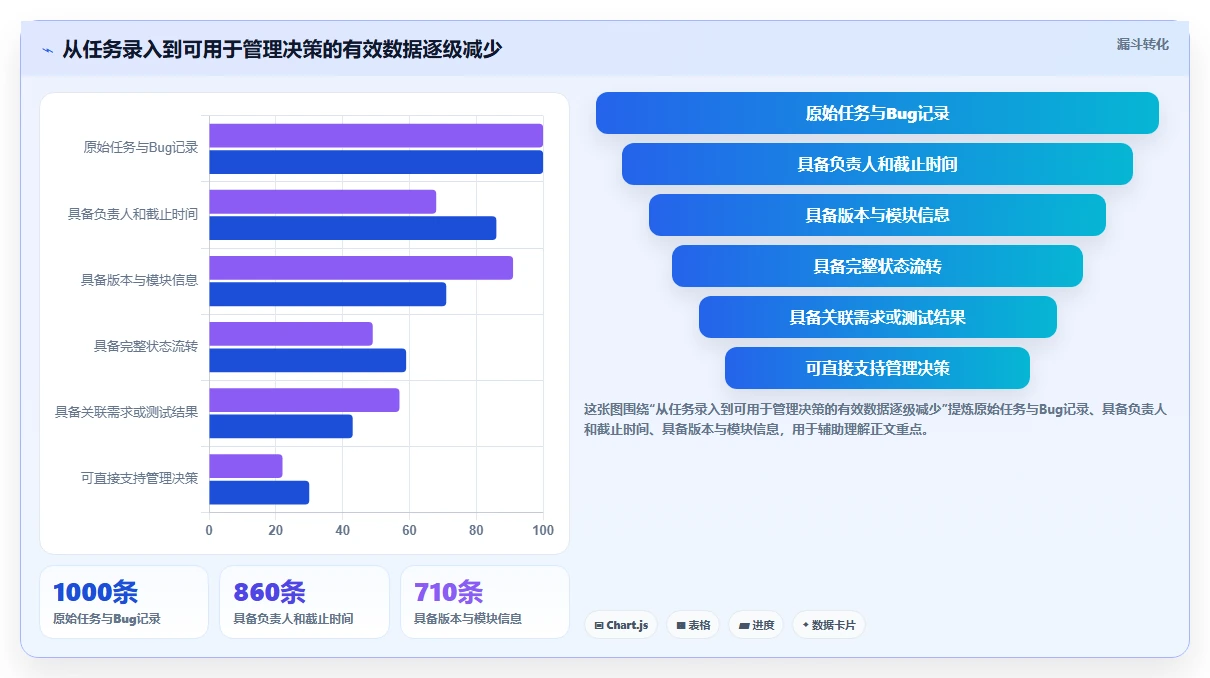Click the x-axis tick value 100
This screenshot has height=678, width=1210.
543,530
